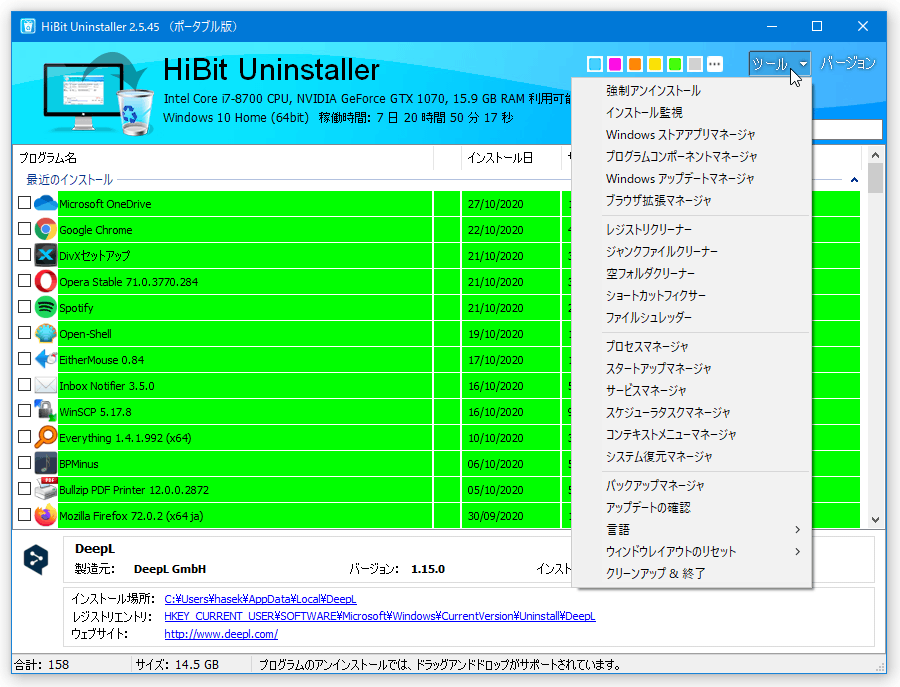Click the EitherMouse icon
Screen dimensions: 900x687
point(45,359)
